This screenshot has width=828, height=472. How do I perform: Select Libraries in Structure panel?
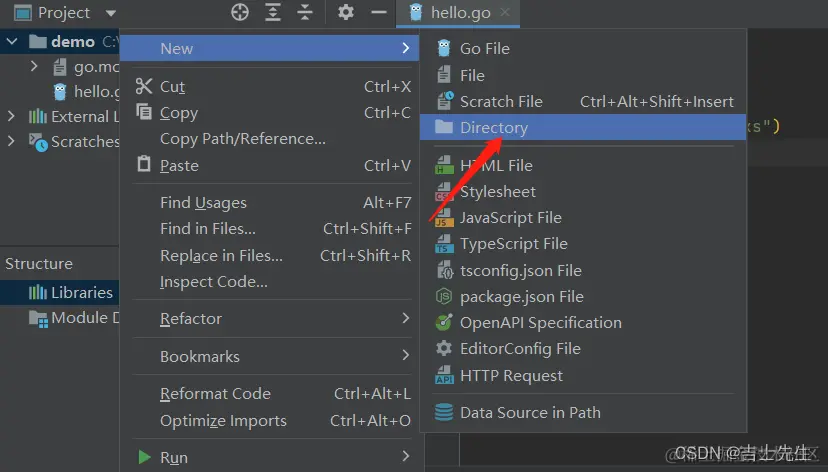point(59,292)
